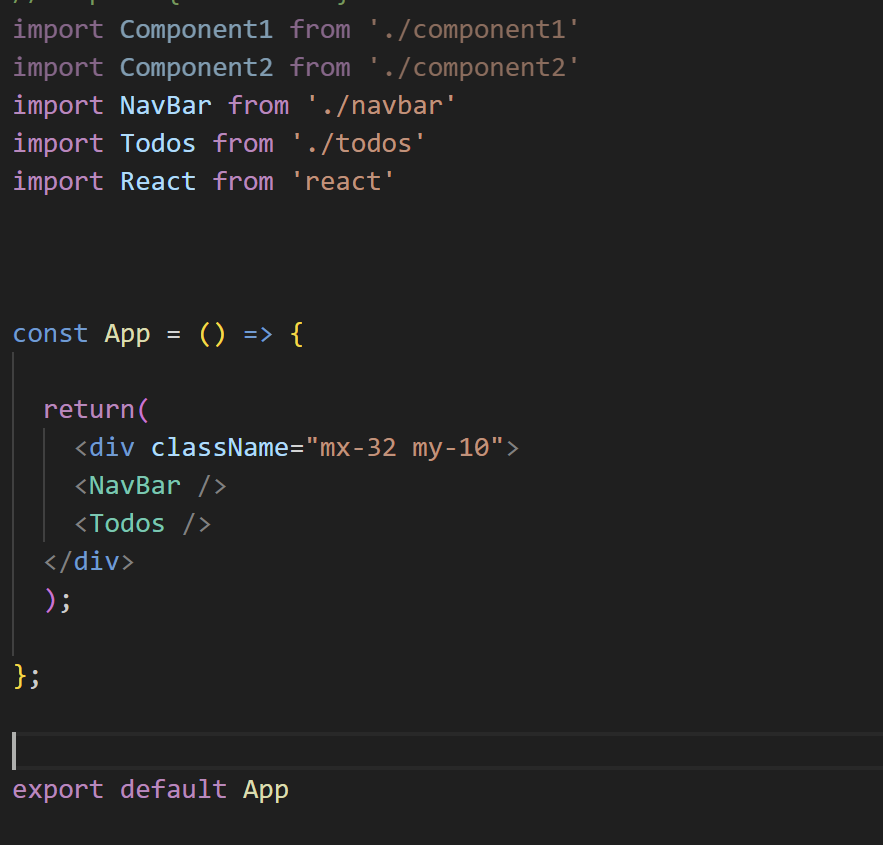The image size is (883, 845).
Task: Click the const keyword
Action: tap(50, 334)
